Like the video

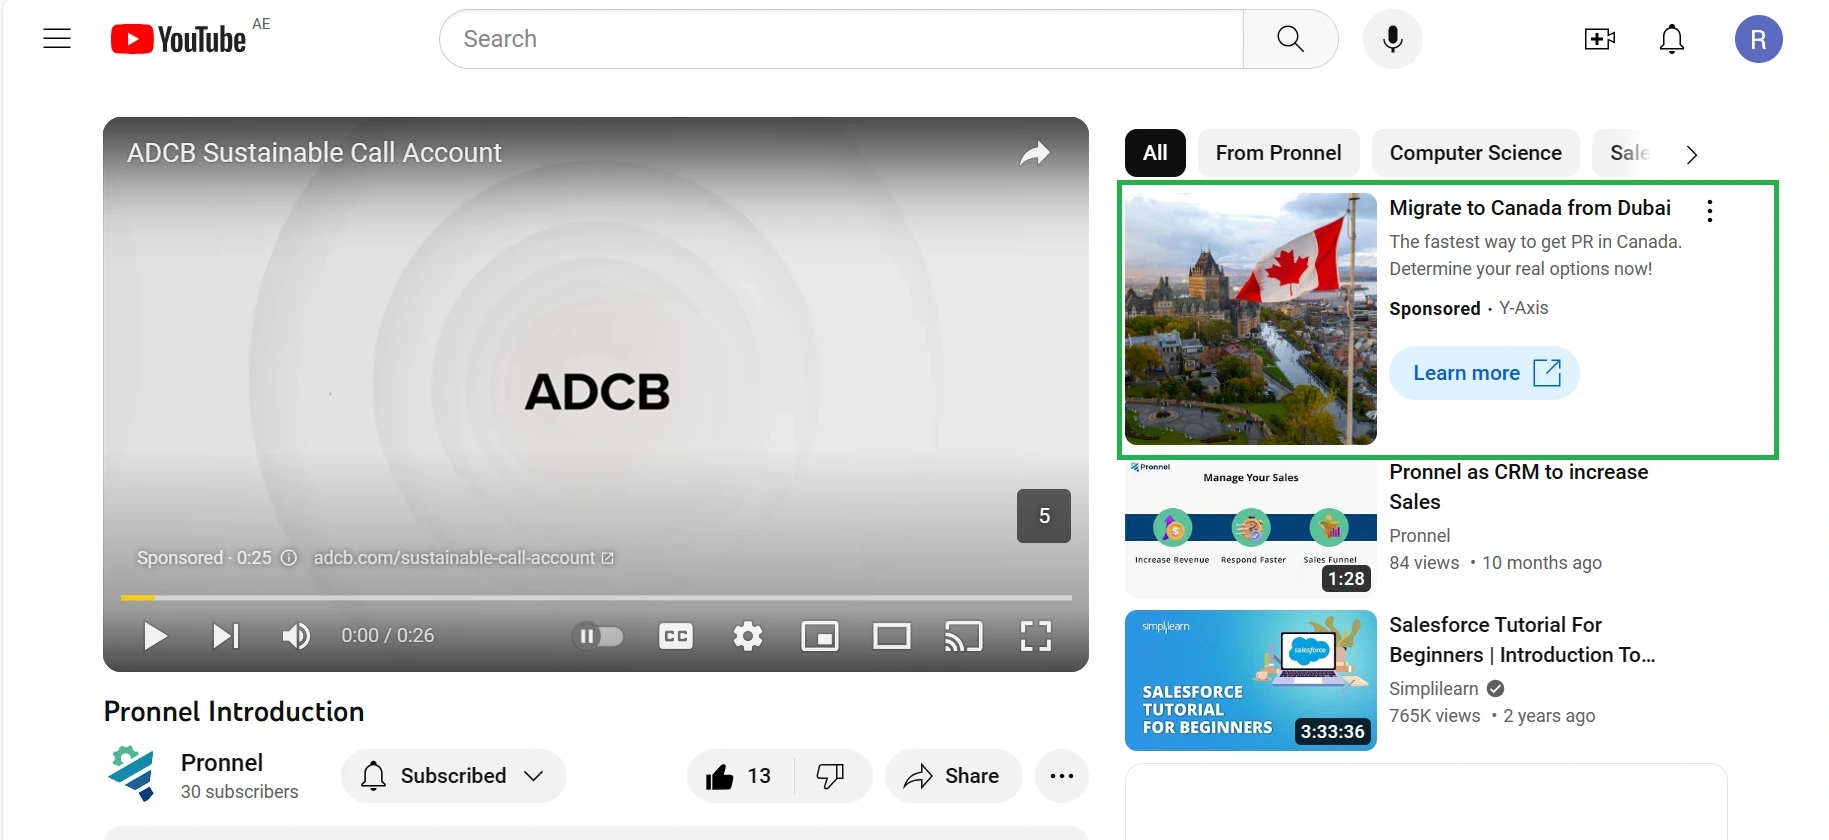739,776
